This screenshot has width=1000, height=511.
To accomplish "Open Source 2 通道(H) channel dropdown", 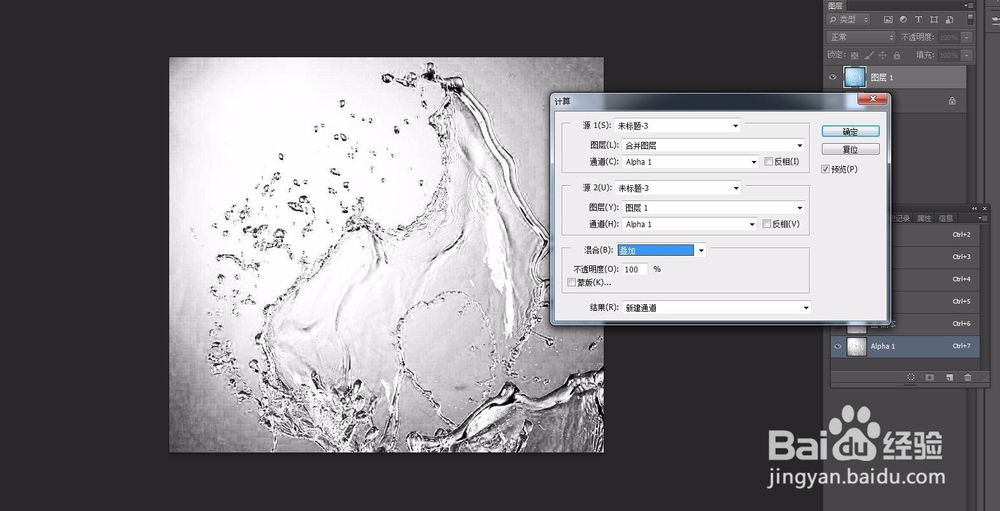I will click(689, 225).
